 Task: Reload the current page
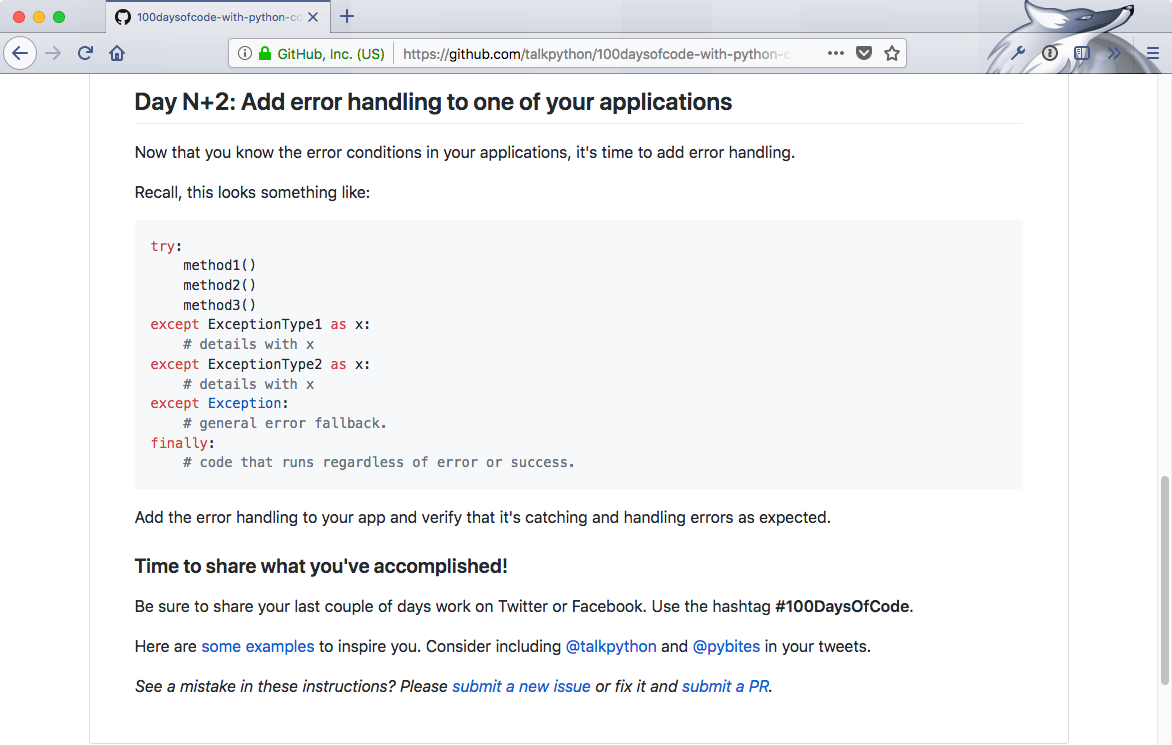tap(85, 53)
